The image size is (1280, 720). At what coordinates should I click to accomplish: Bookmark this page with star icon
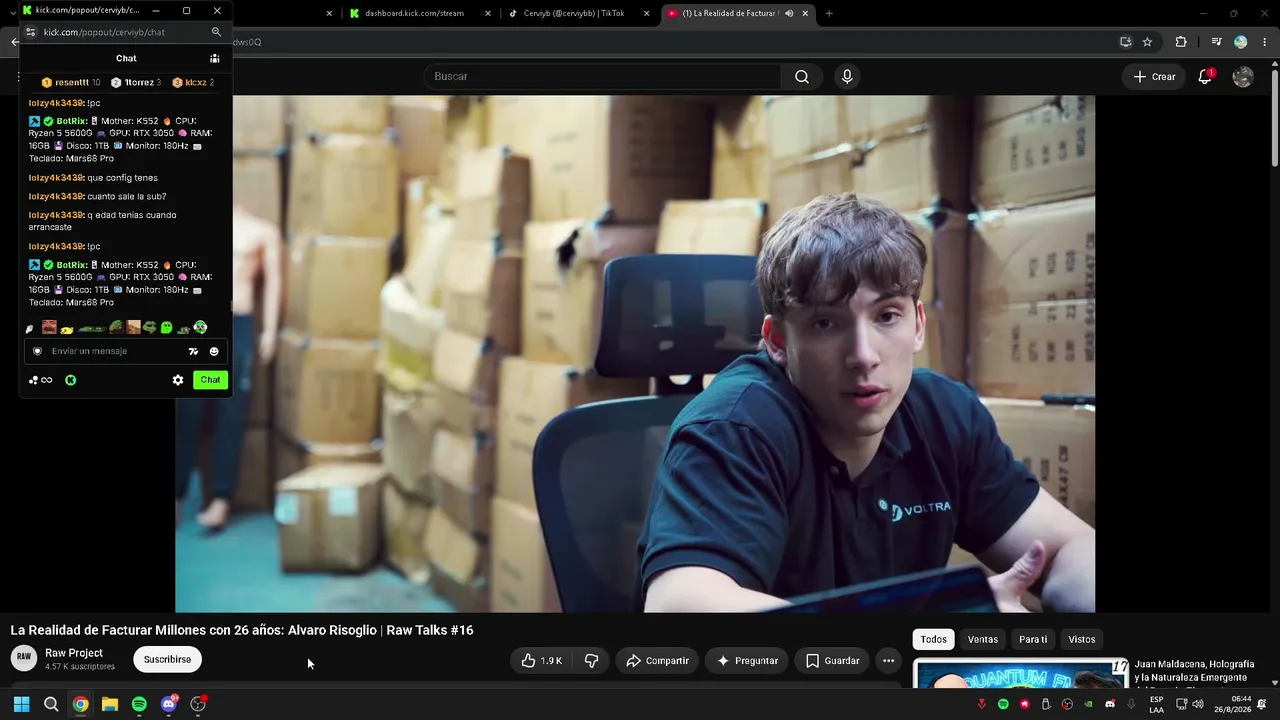pyautogui.click(x=1147, y=42)
